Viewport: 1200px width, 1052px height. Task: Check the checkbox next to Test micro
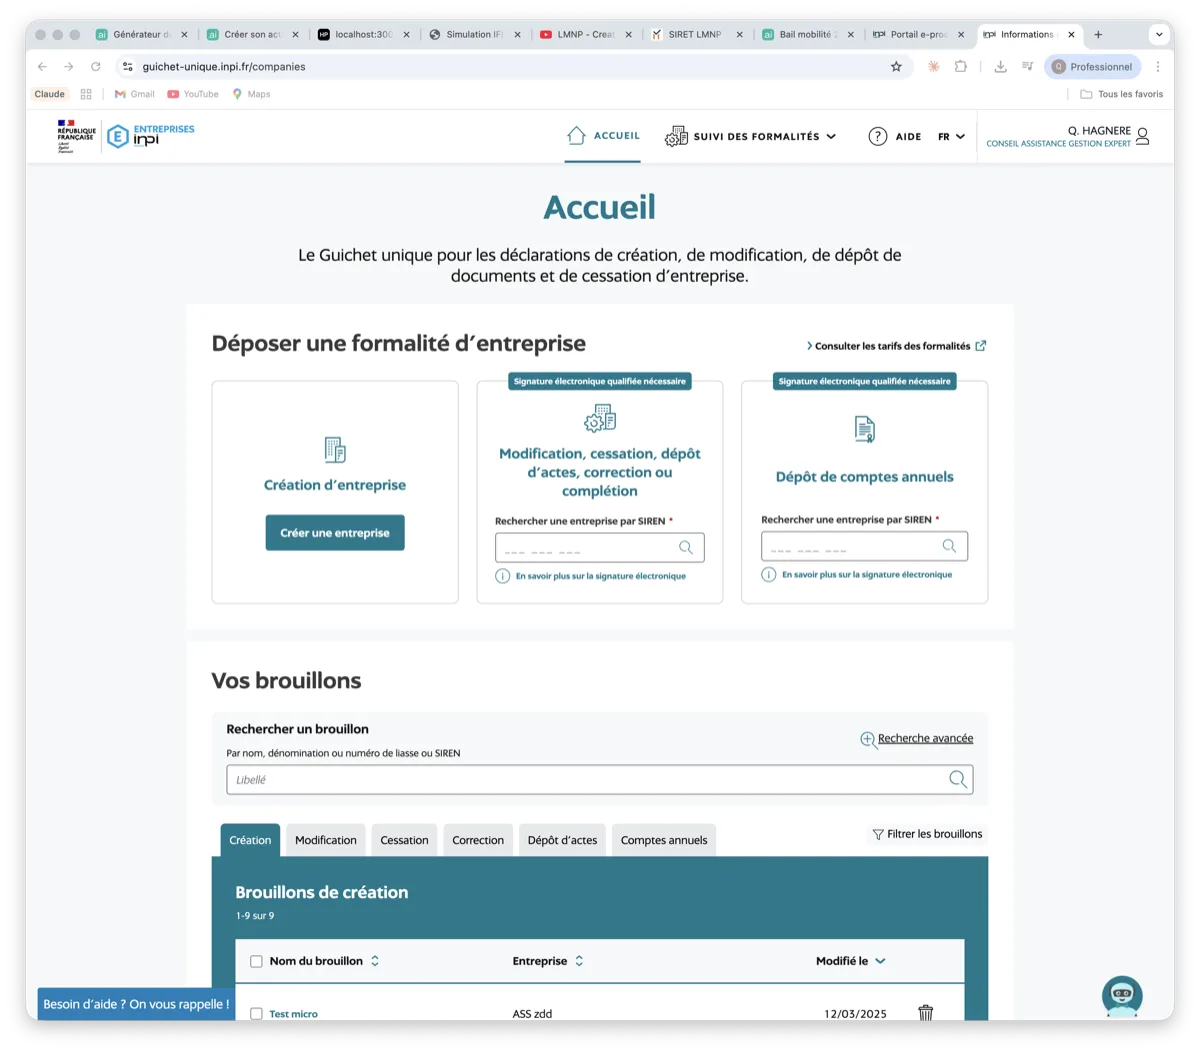255,1012
